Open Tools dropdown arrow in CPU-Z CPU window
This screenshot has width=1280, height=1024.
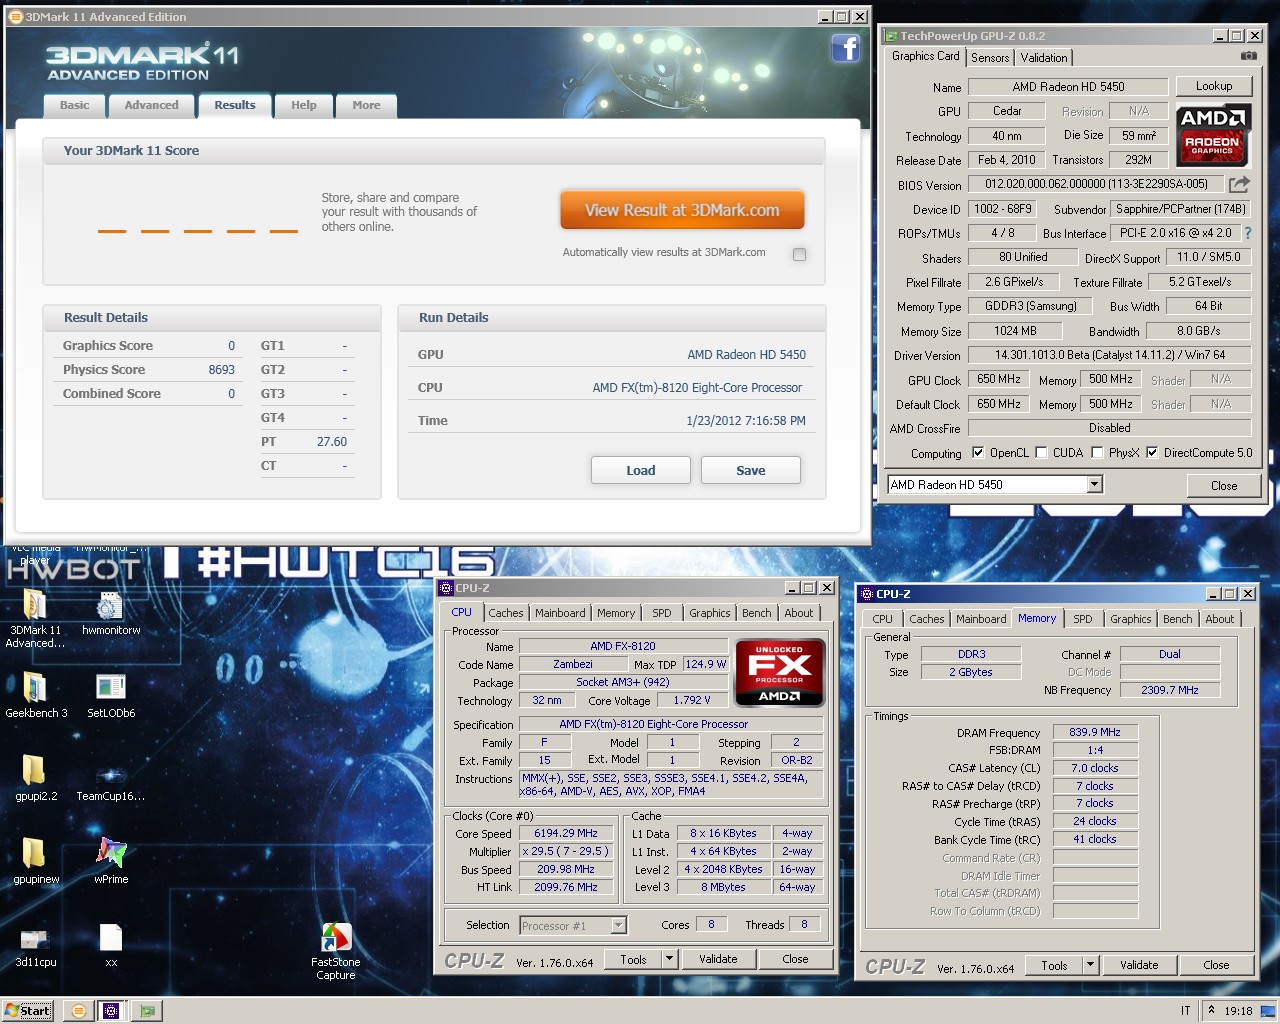[x=669, y=959]
